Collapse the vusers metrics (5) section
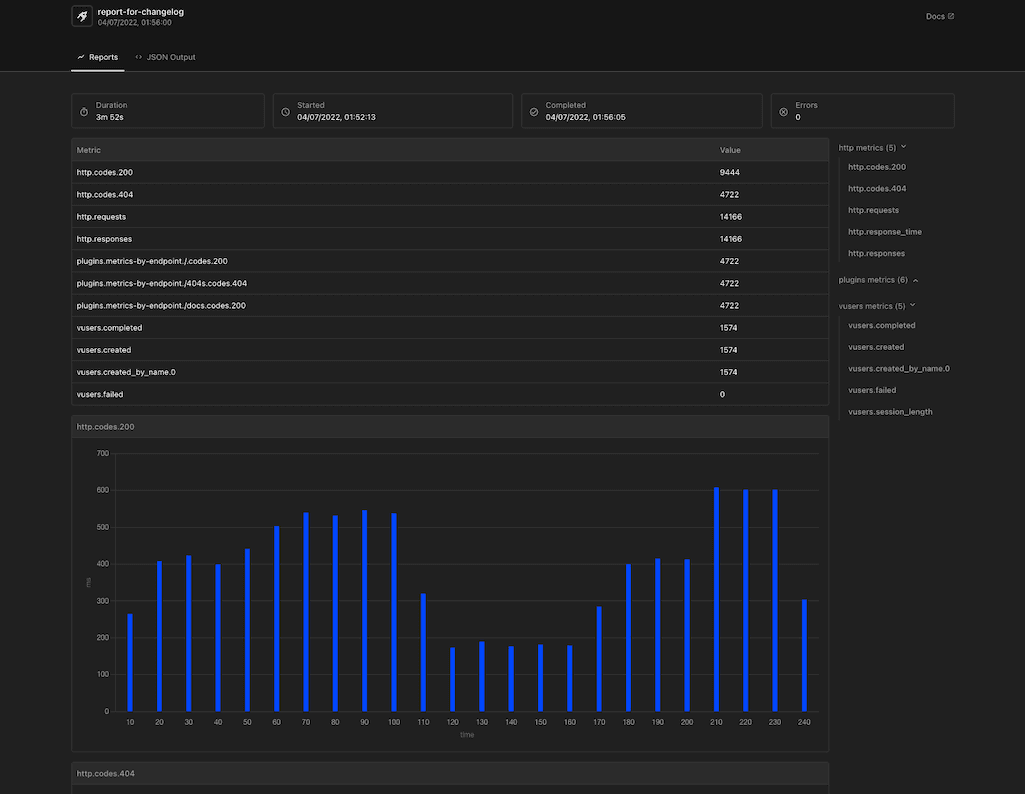1025x794 pixels. (x=911, y=305)
